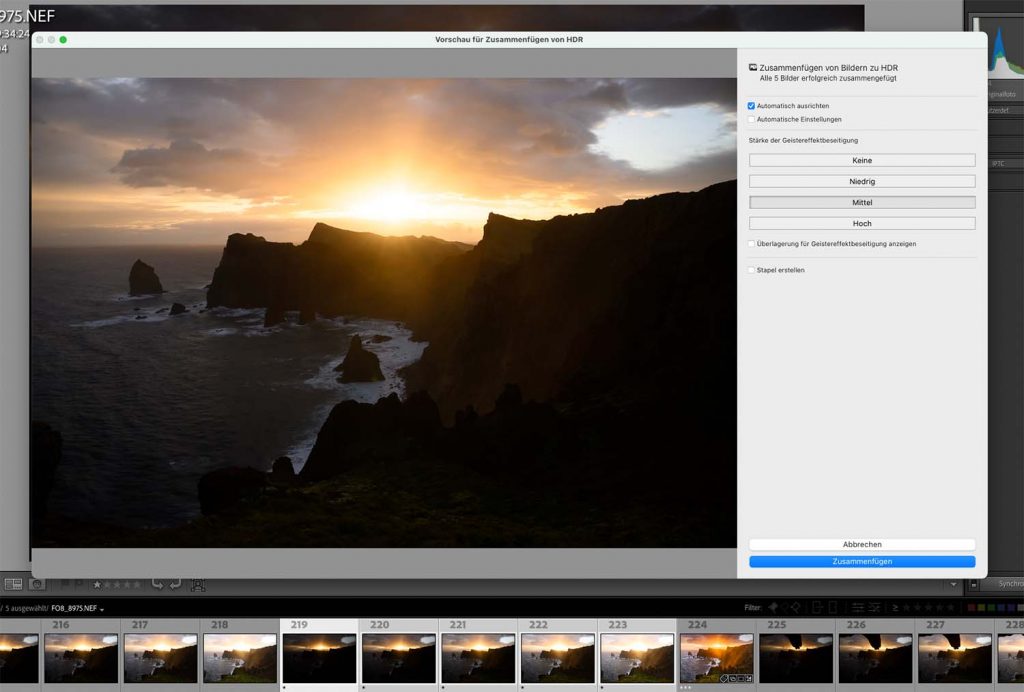Click the HDR merge image icon beside the title

tap(752, 68)
